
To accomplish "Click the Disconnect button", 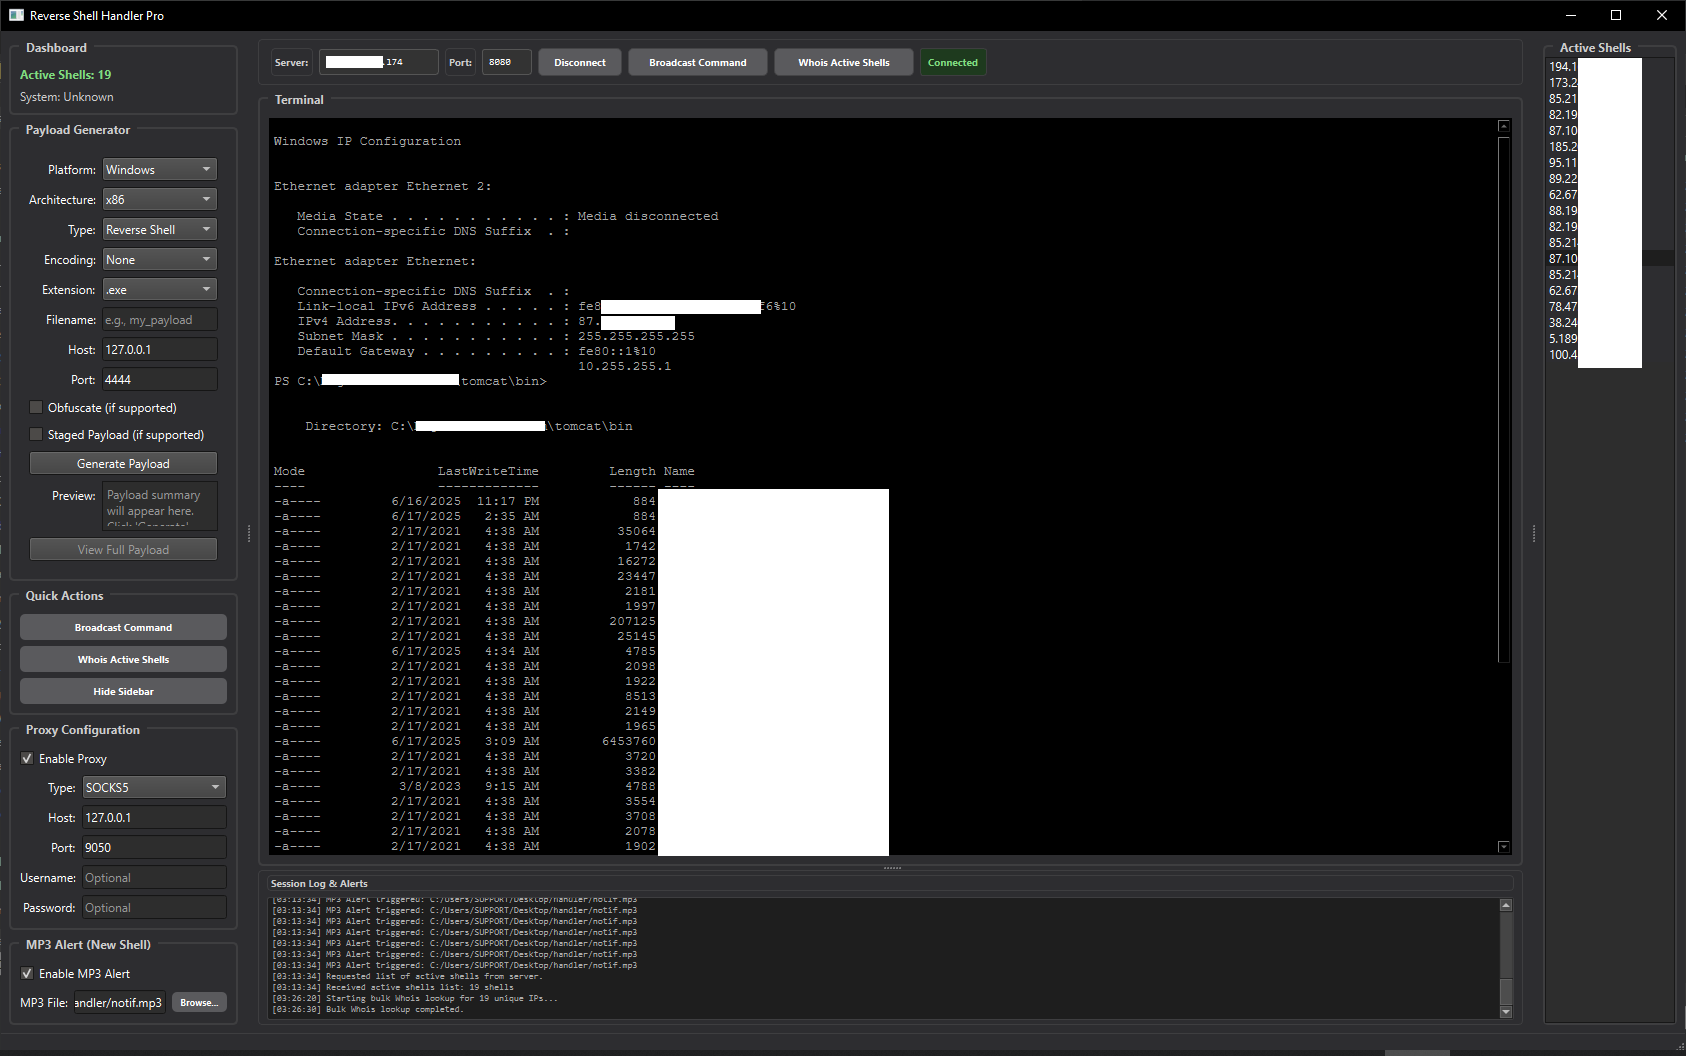I will click(x=580, y=62).
